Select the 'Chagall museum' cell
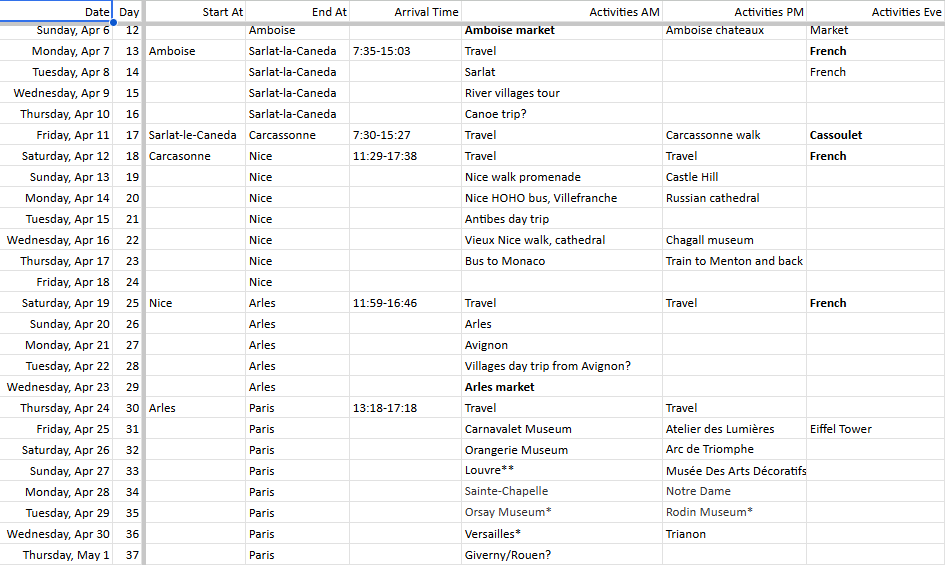Image resolution: width=945 pixels, height=565 pixels. [735, 240]
